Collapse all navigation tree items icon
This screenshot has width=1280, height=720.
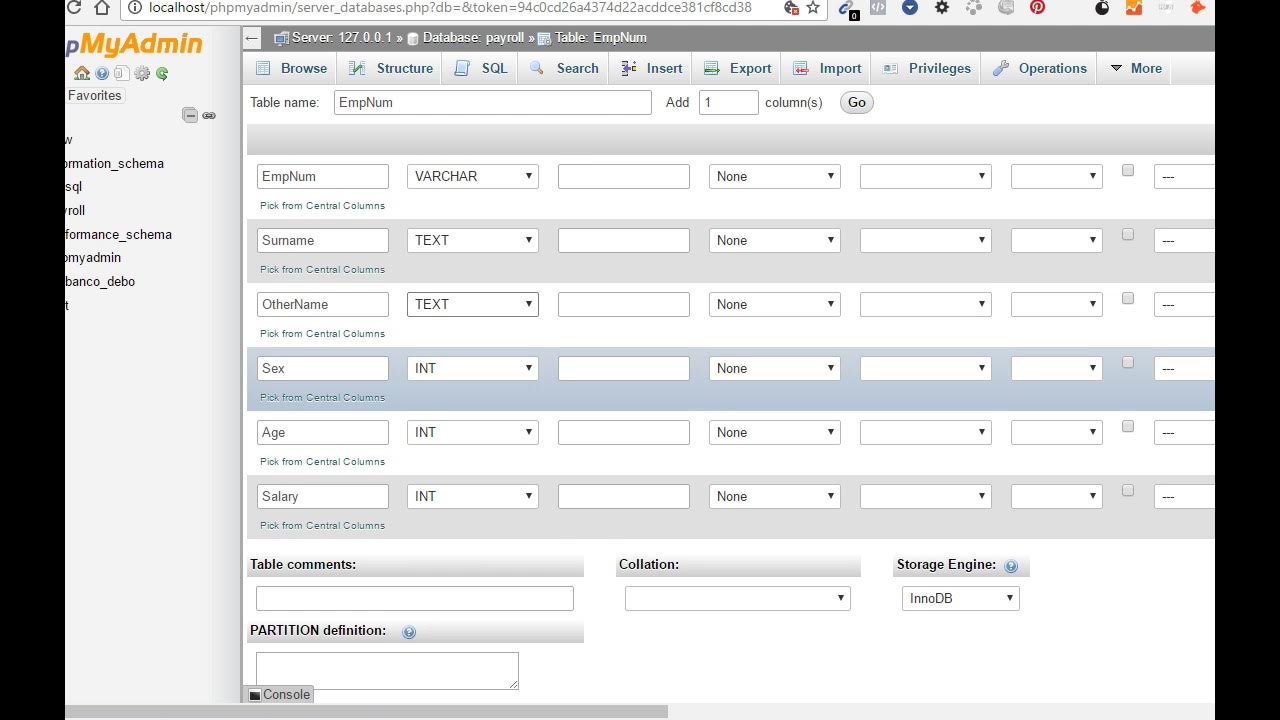(x=190, y=115)
